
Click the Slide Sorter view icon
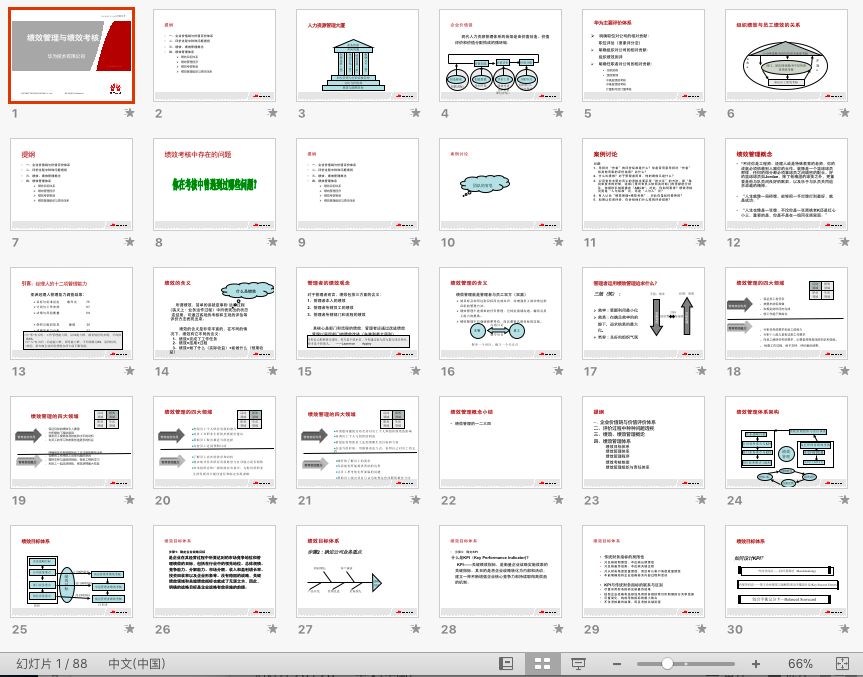click(543, 663)
